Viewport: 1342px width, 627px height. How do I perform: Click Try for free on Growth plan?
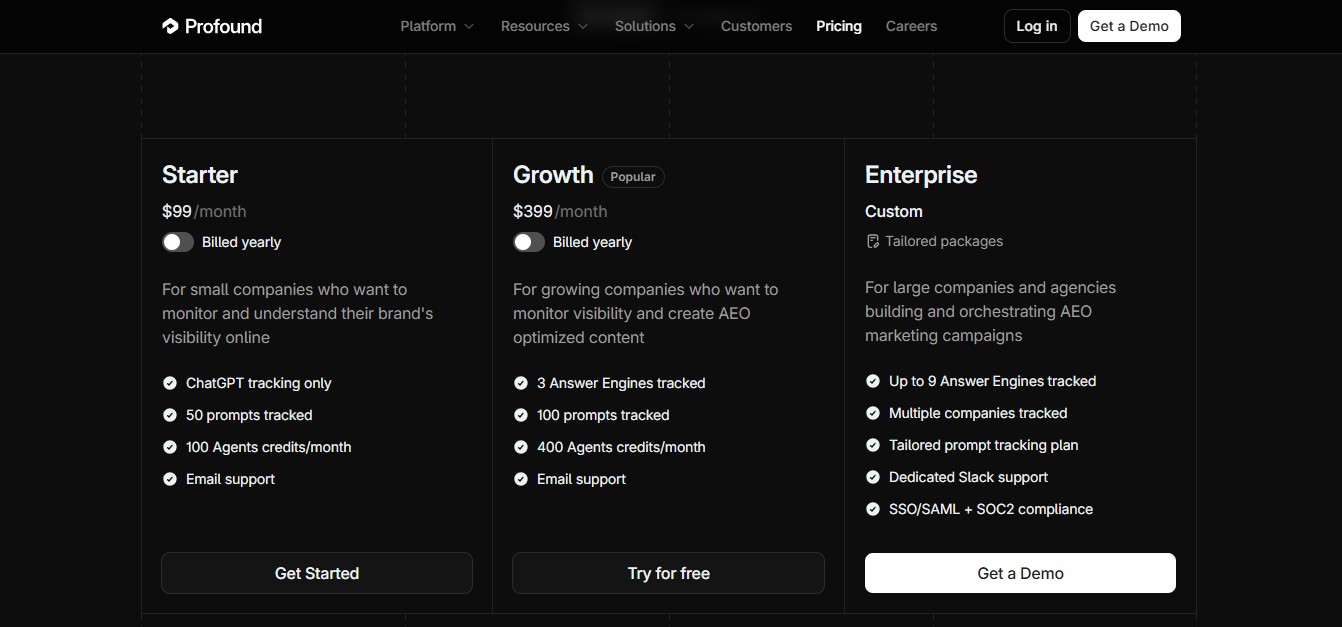[668, 573]
